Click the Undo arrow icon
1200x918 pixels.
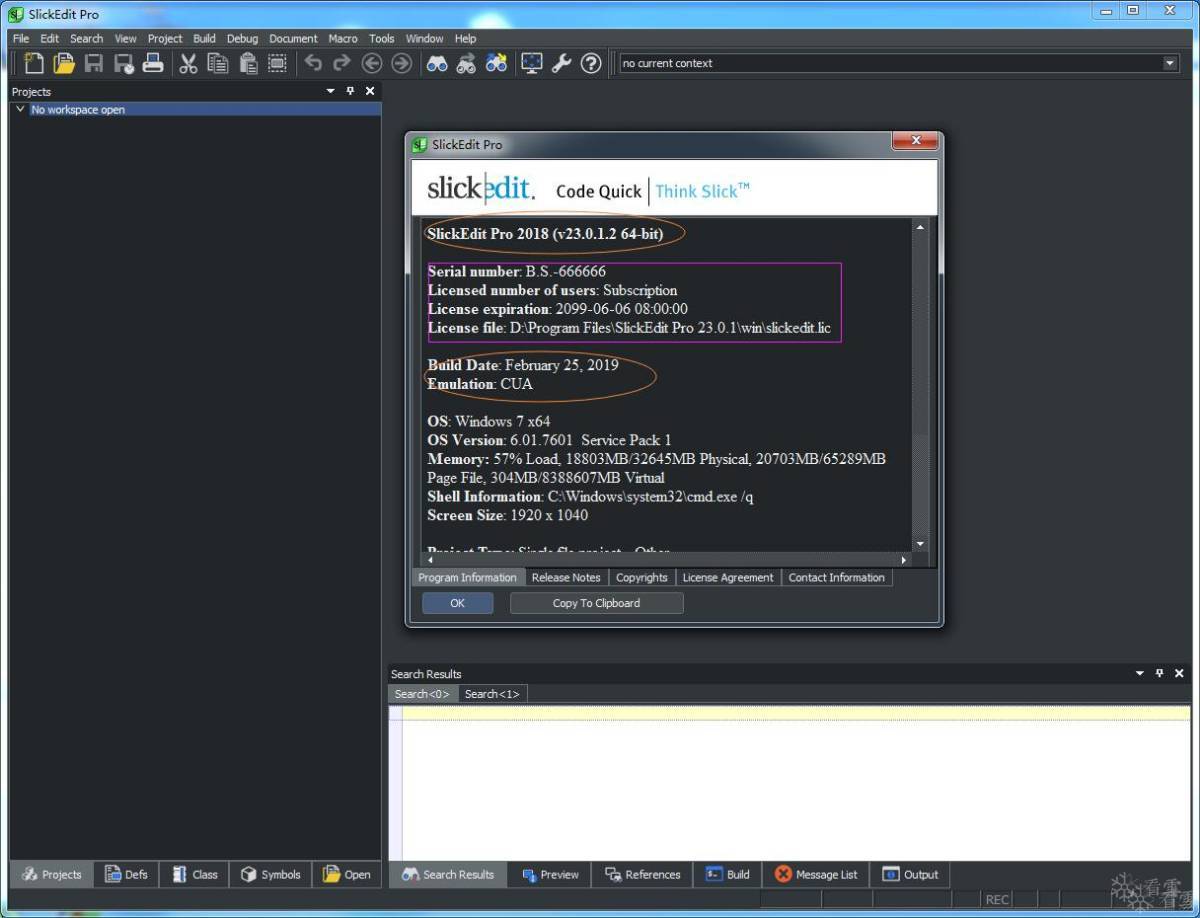[x=313, y=63]
